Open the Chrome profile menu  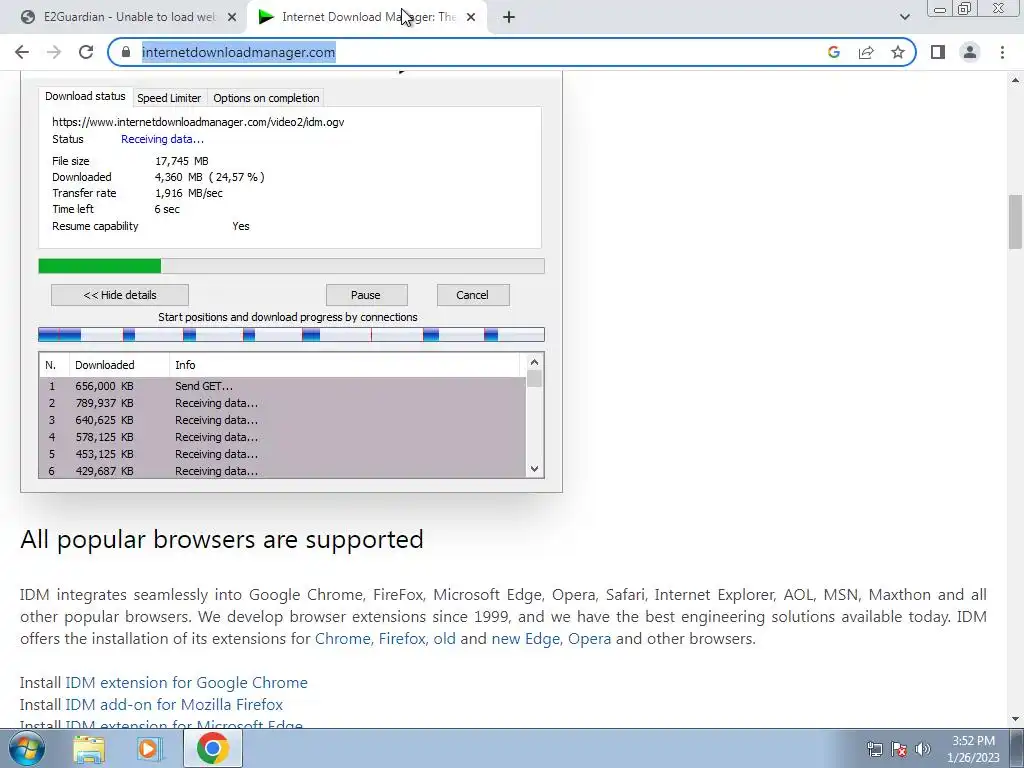tap(970, 52)
